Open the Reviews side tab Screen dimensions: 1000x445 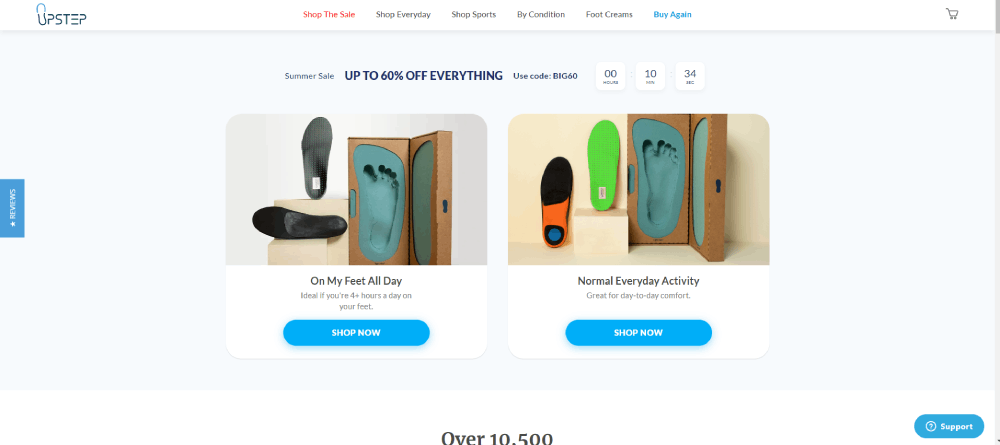coord(12,208)
